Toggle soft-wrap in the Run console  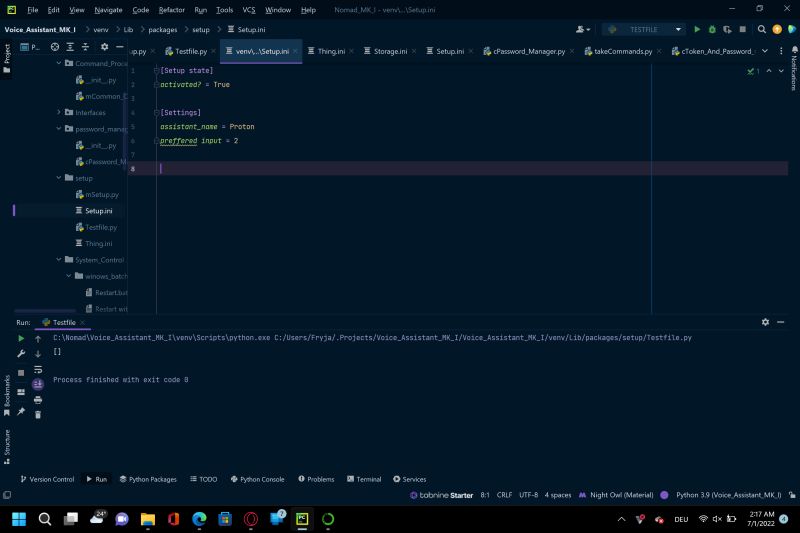tap(38, 369)
